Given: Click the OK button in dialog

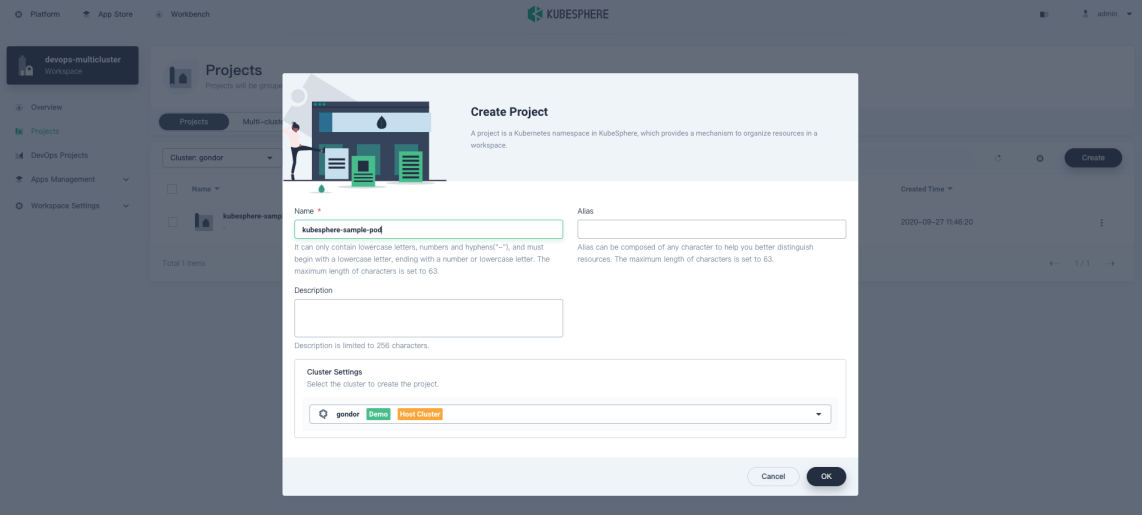Looking at the screenshot, I should coord(826,476).
